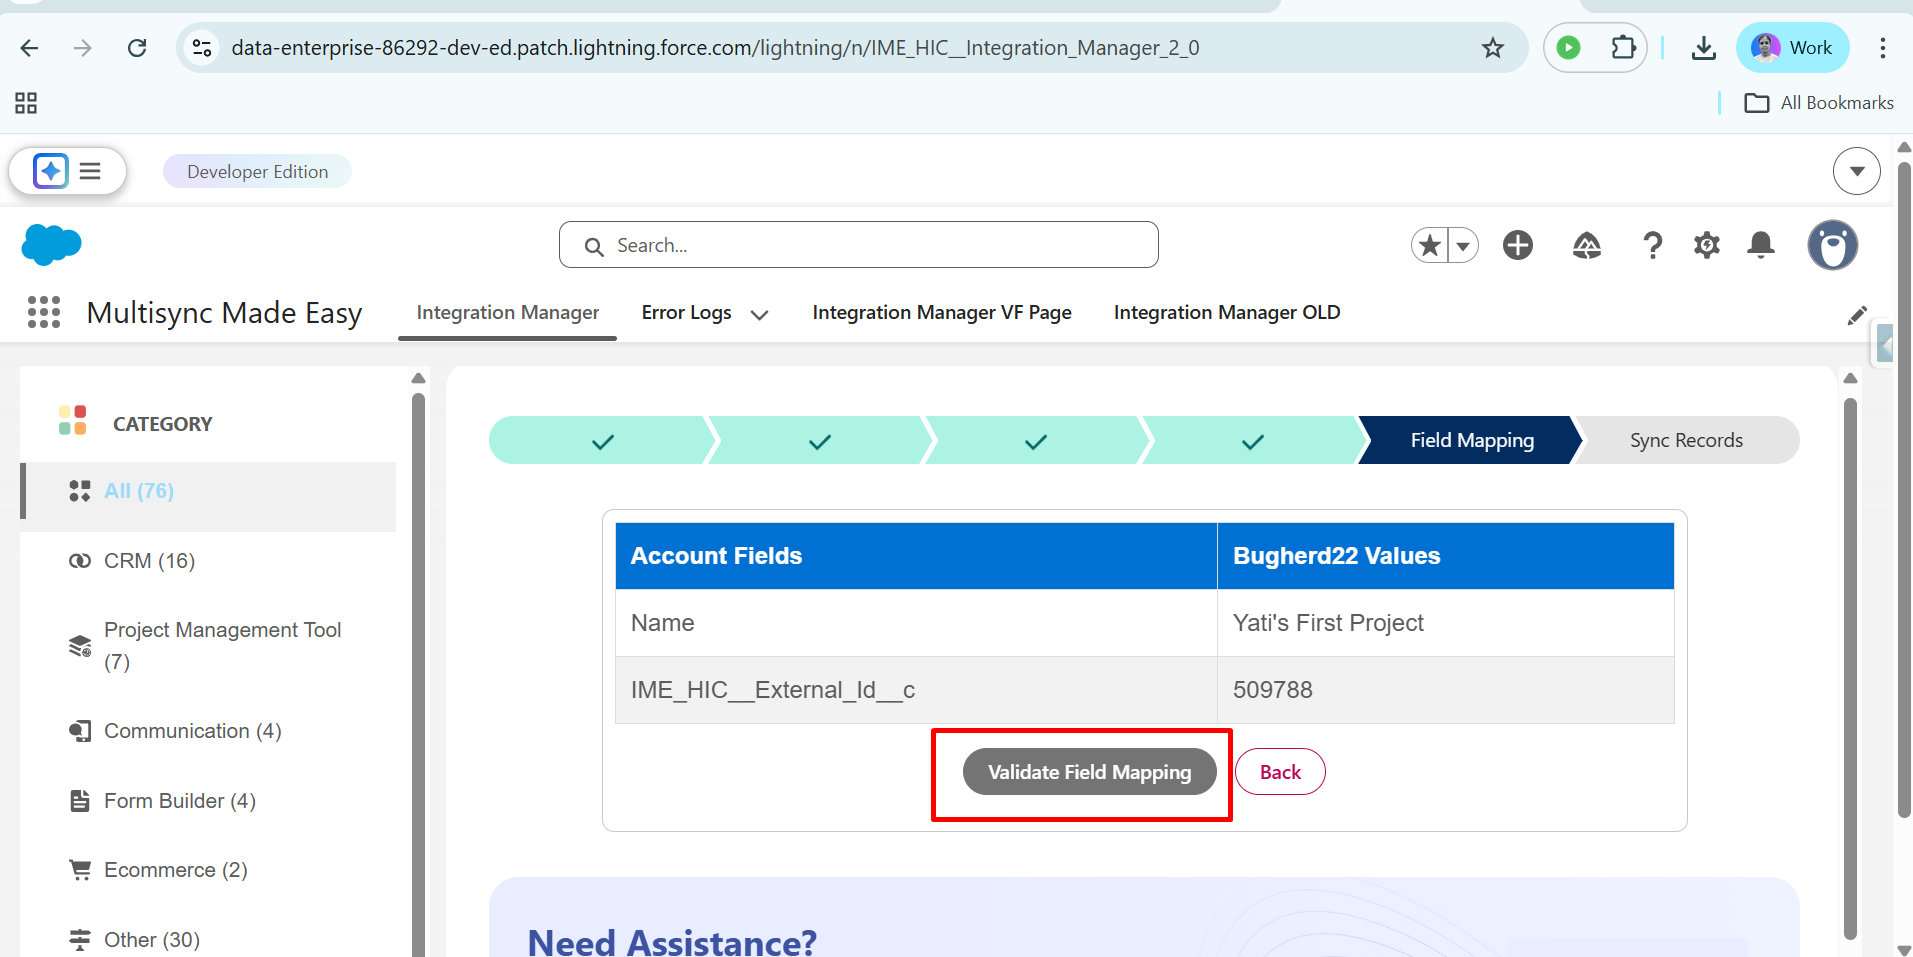Viewport: 1913px width, 957px height.
Task: Go forward in browser history
Action: (x=83, y=48)
